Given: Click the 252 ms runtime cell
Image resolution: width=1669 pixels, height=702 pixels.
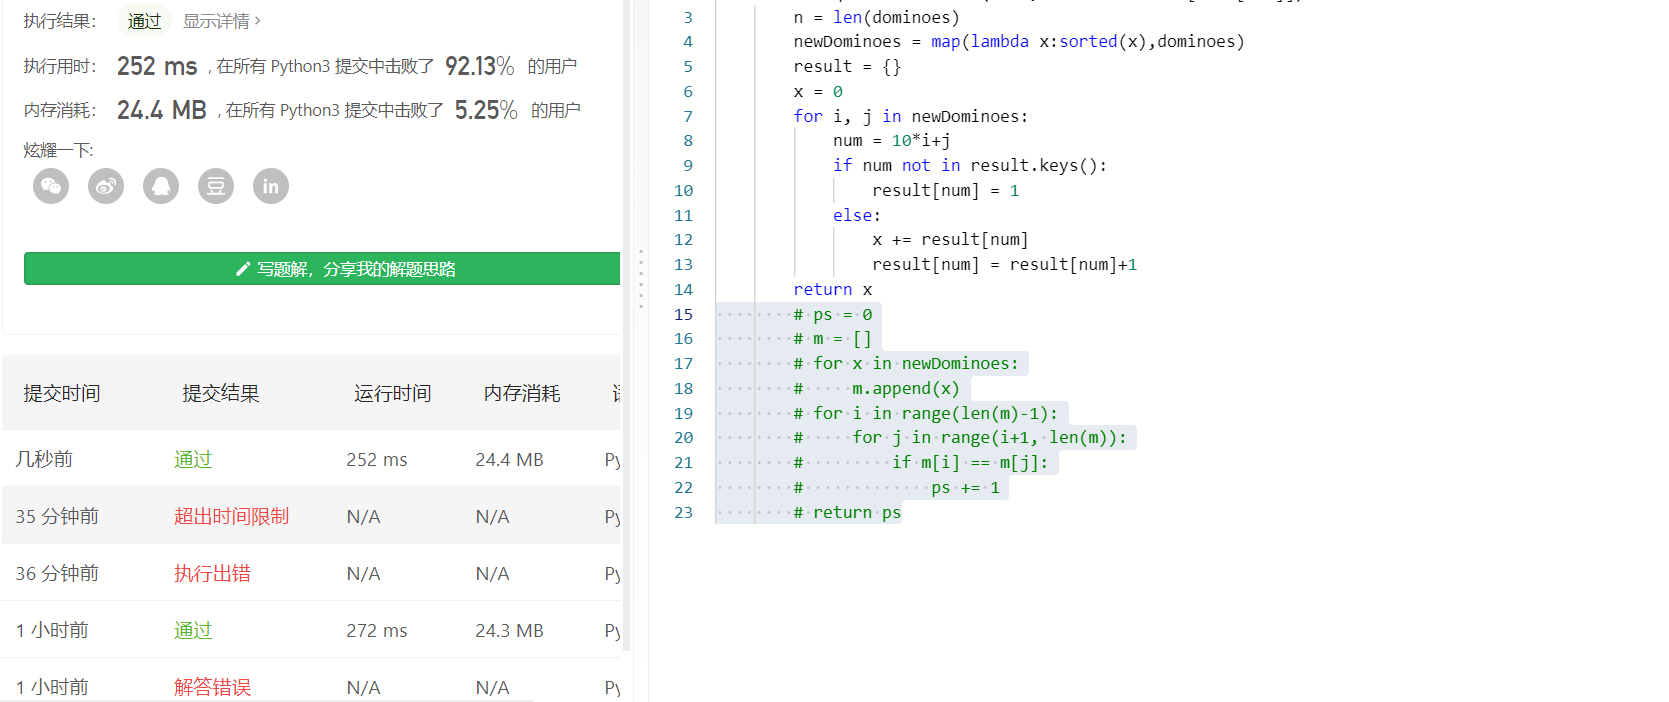Looking at the screenshot, I should [x=377, y=460].
